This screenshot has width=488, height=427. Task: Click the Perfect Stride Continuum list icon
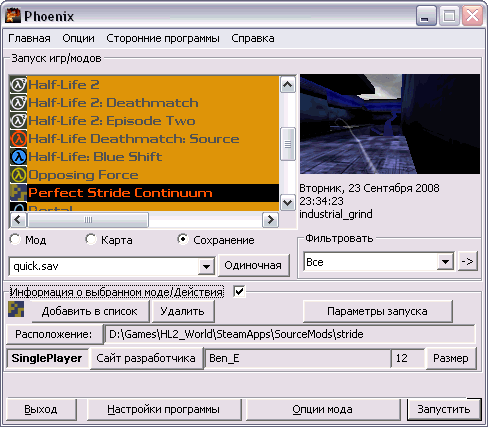(x=18, y=193)
